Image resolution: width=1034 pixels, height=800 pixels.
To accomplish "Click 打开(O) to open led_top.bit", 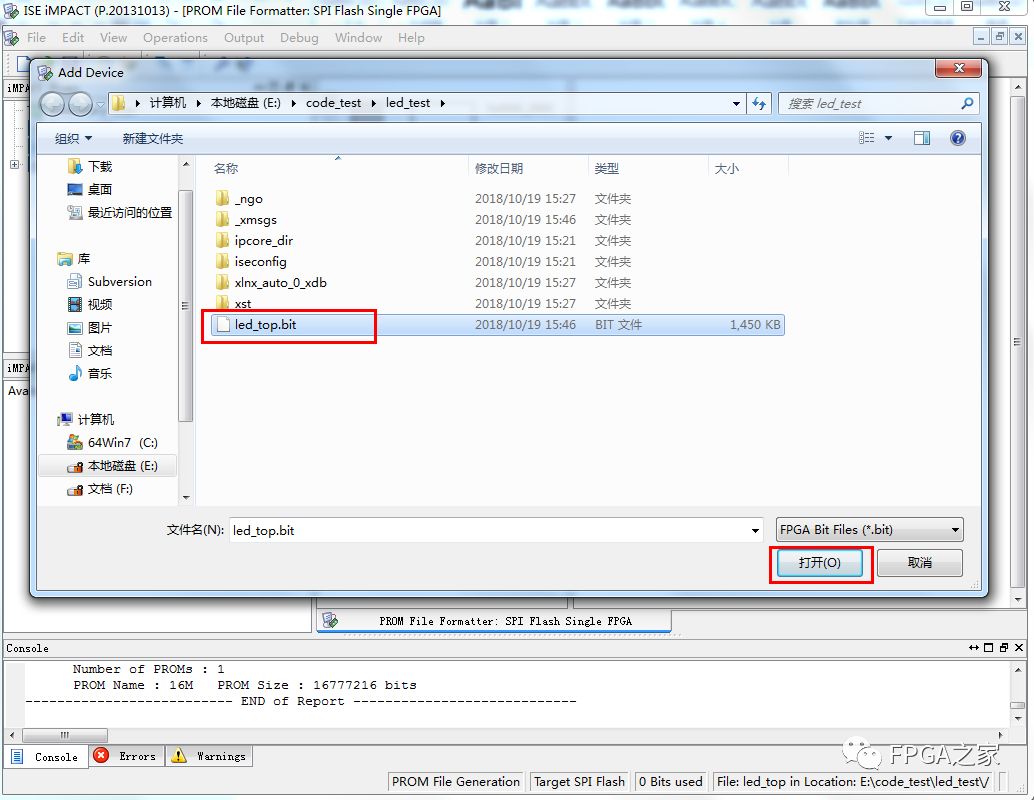I will pos(820,561).
